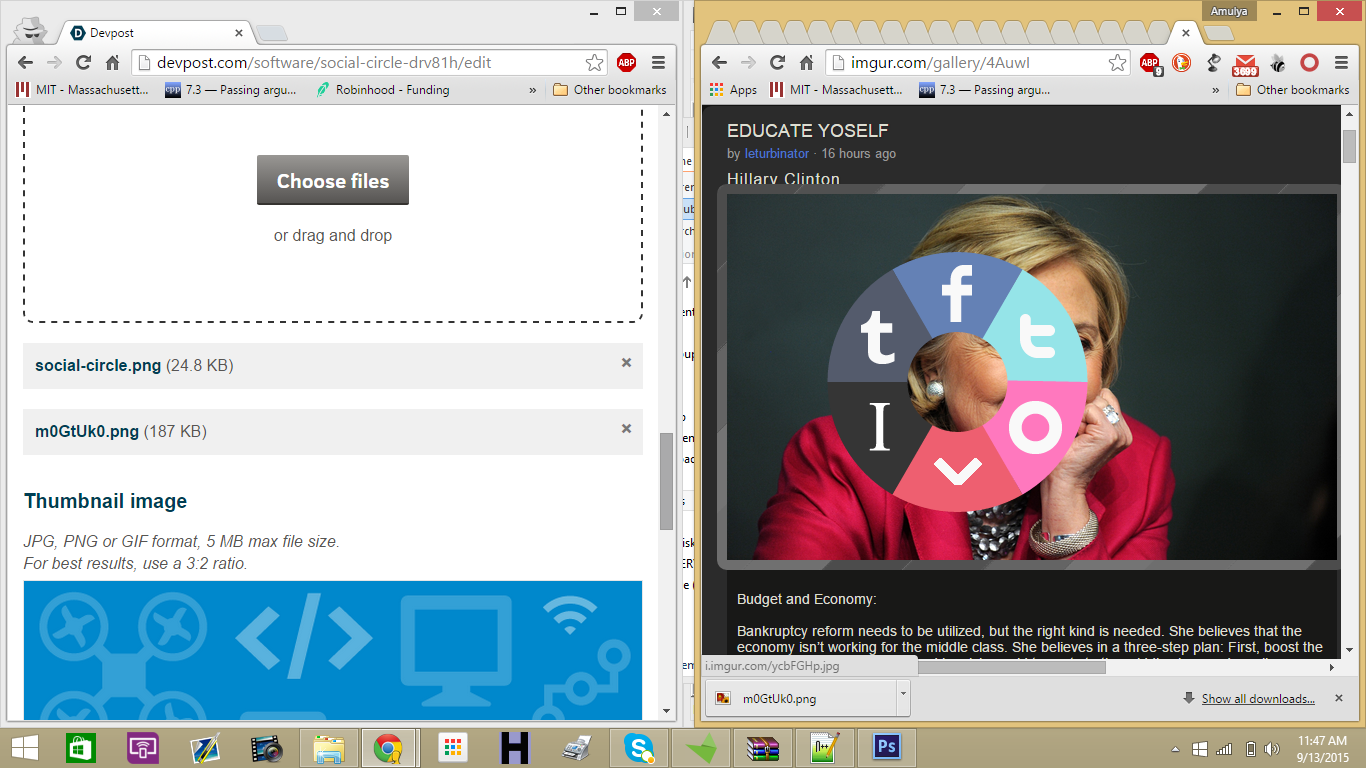This screenshot has height=768, width=1366.
Task: Open a new tab in the Devpost window
Action: [x=270, y=34]
